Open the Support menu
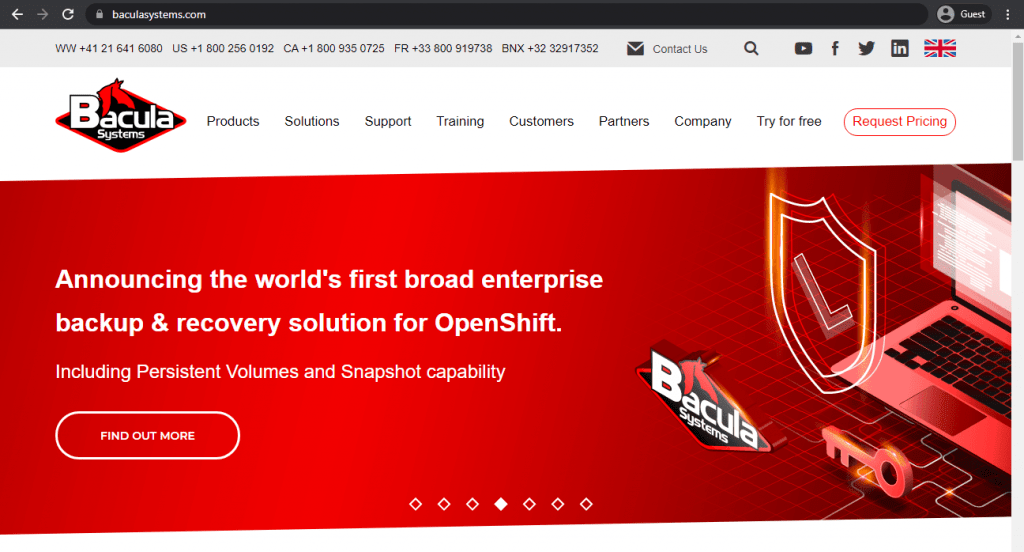Viewport: 1024px width, 552px height. [x=388, y=122]
